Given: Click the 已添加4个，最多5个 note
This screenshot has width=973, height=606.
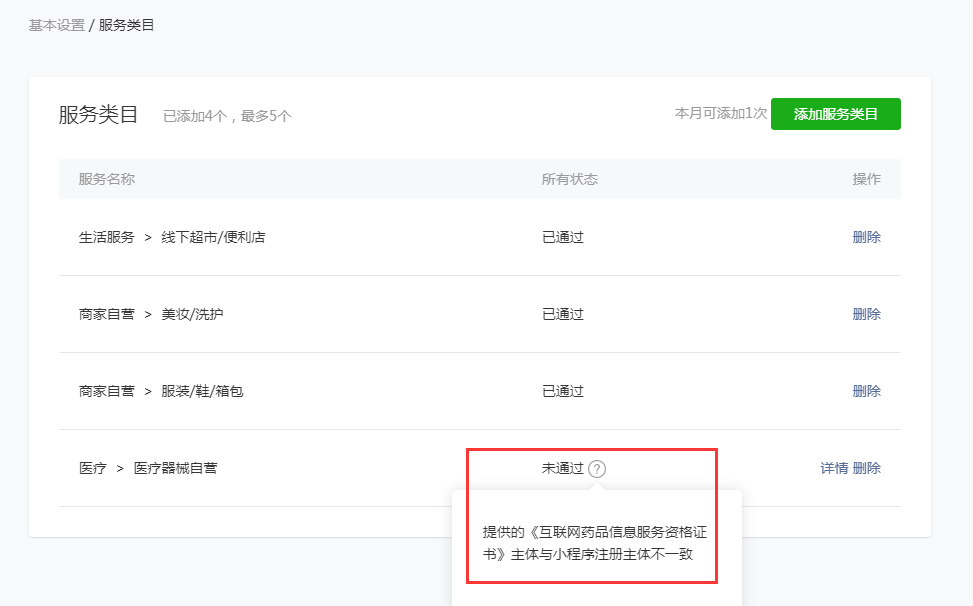Looking at the screenshot, I should 227,116.
